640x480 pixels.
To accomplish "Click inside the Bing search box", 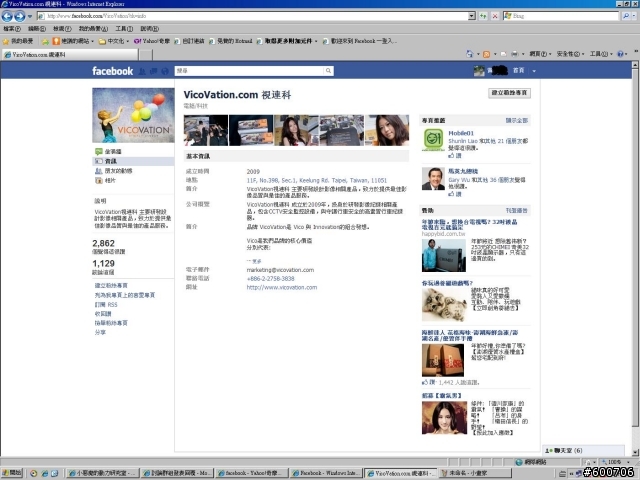I will click(562, 16).
